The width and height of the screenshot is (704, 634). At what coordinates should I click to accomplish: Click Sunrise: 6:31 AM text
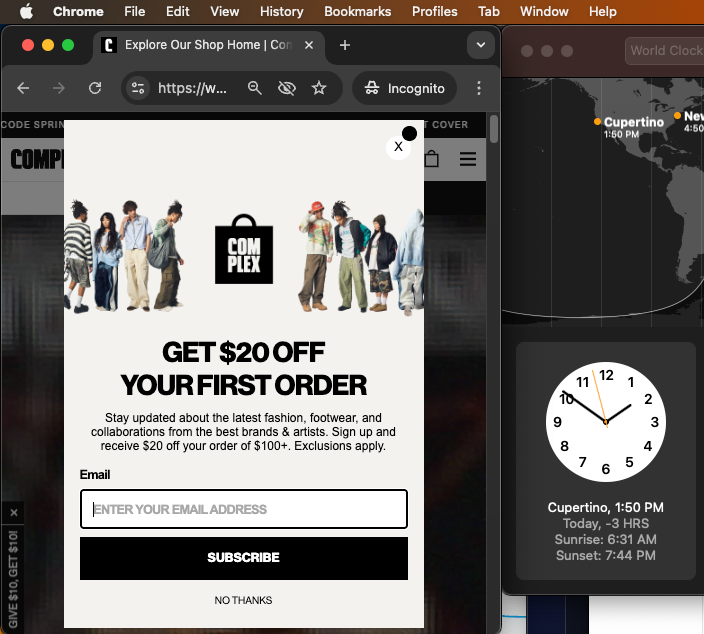[605, 539]
